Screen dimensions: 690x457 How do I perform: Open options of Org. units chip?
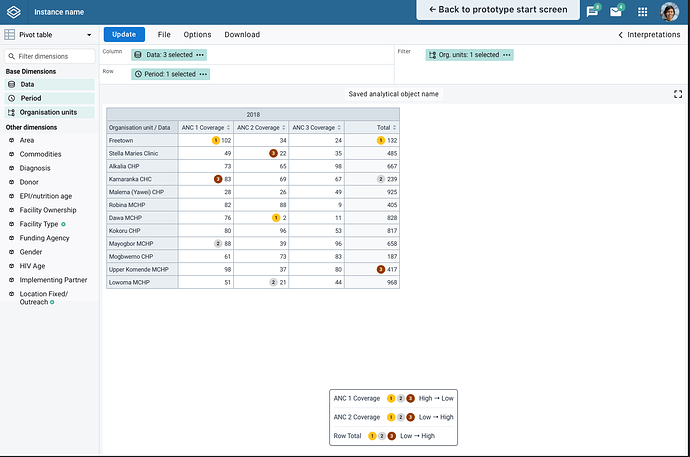[507, 55]
